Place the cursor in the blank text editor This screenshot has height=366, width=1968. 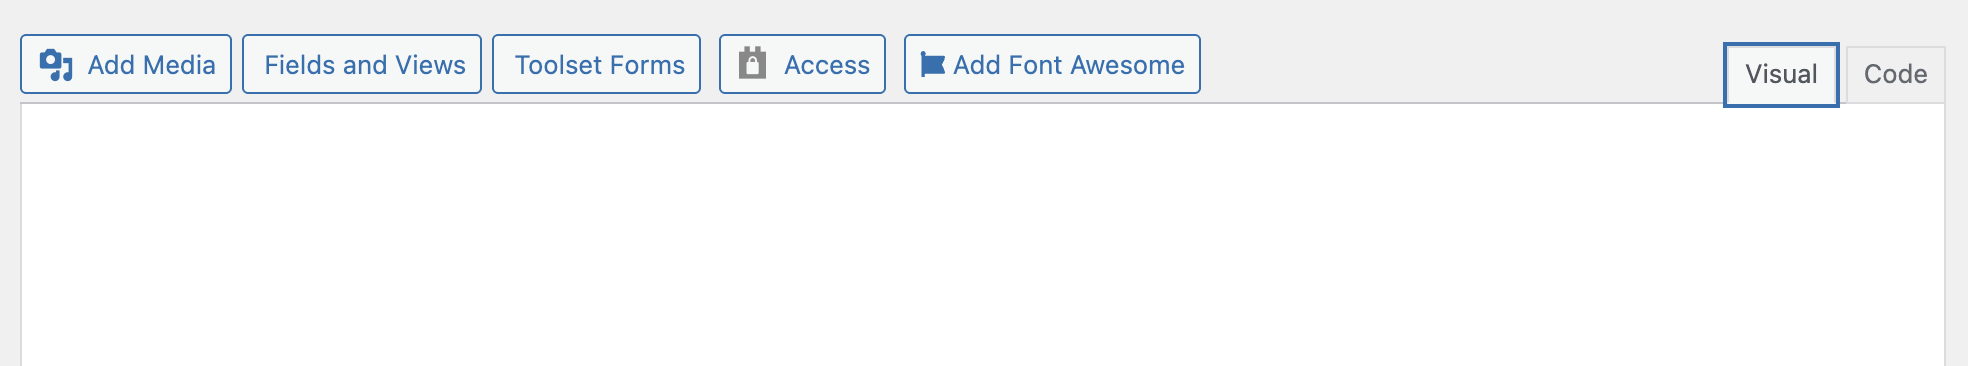click(983, 235)
